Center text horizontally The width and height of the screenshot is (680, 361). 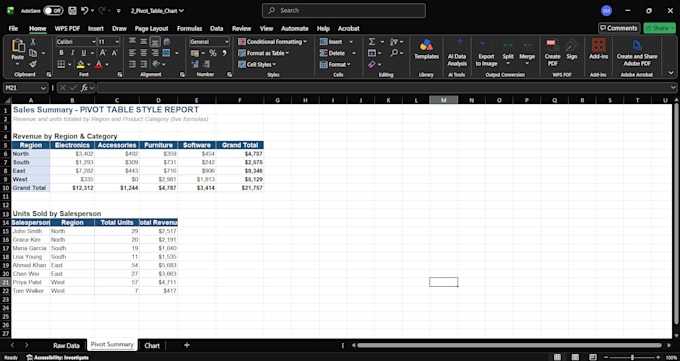pos(144,53)
